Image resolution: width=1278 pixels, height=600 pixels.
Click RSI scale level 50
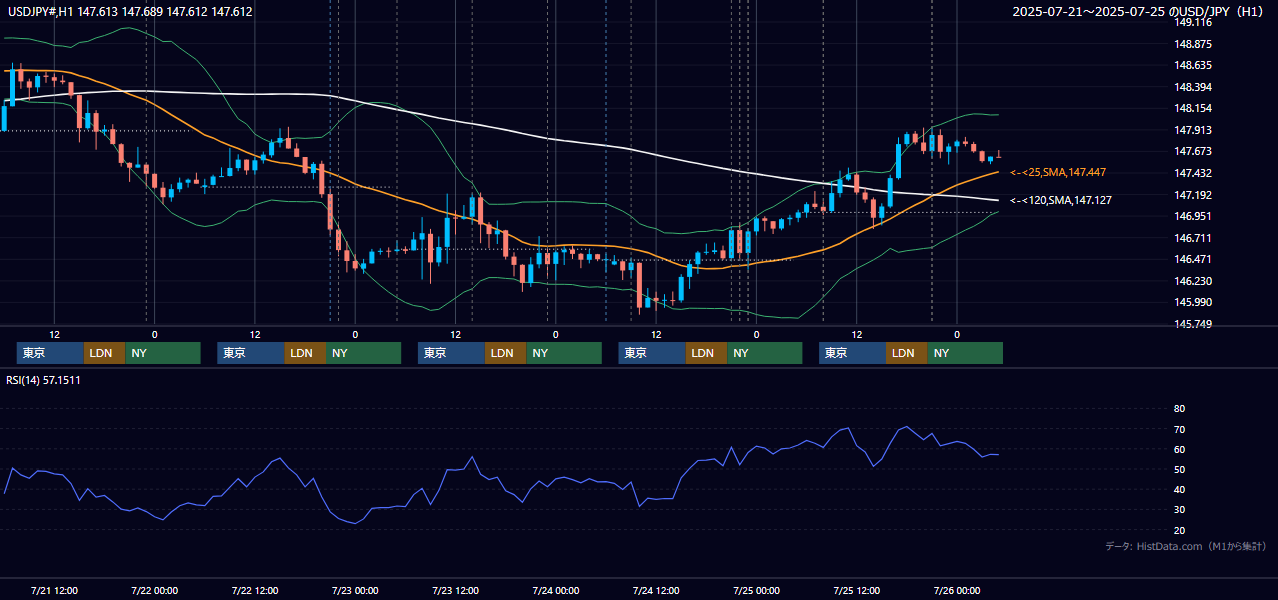point(1179,469)
